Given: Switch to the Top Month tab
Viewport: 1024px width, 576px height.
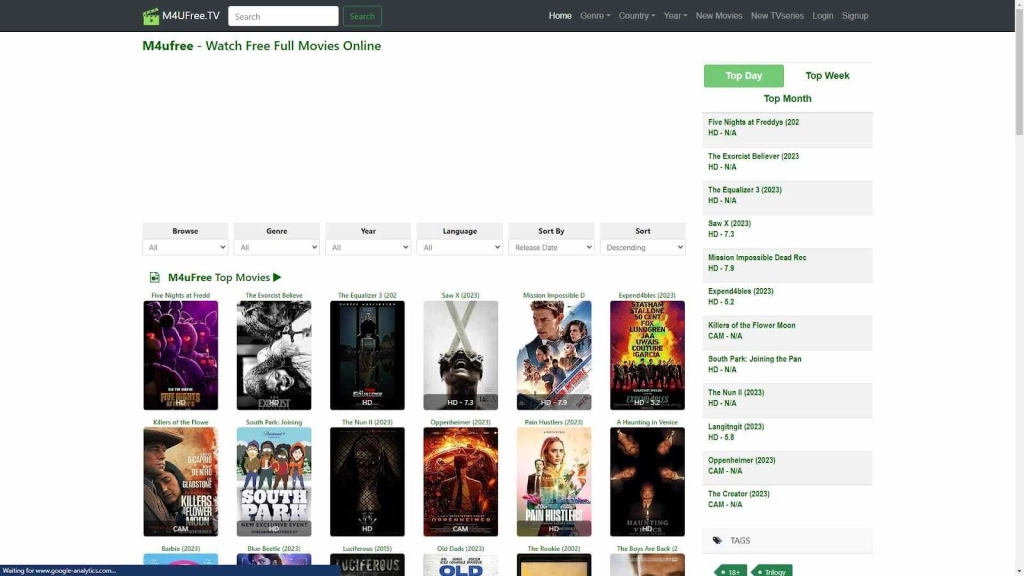Looking at the screenshot, I should pos(788,99).
